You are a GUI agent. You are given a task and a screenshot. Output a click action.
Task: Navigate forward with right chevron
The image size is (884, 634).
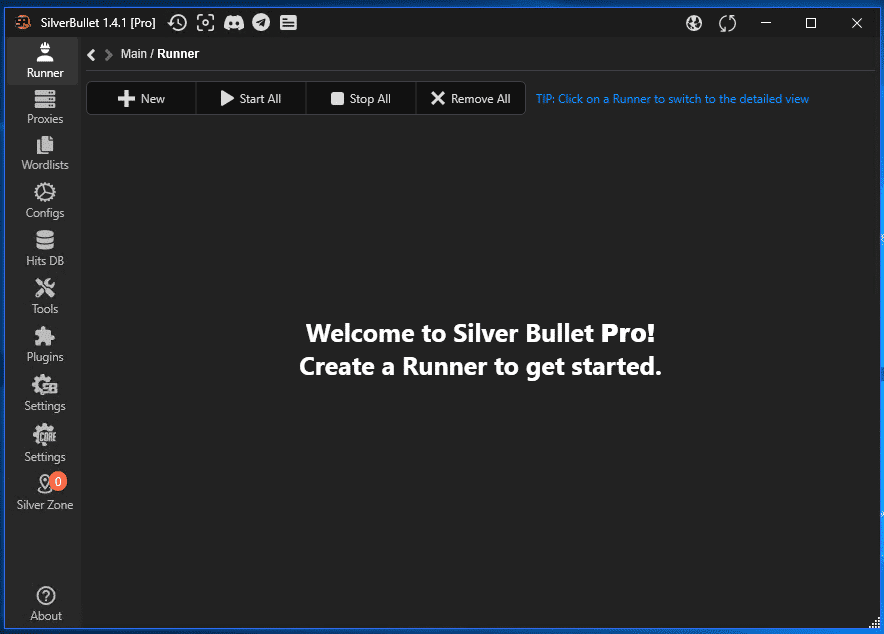(x=109, y=55)
